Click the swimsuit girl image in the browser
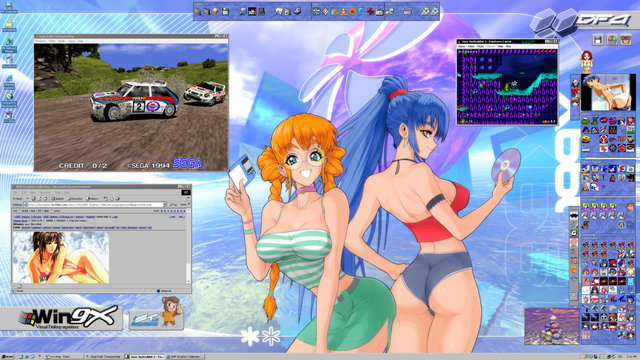Viewport: 640px width, 360px height. pos(61,258)
